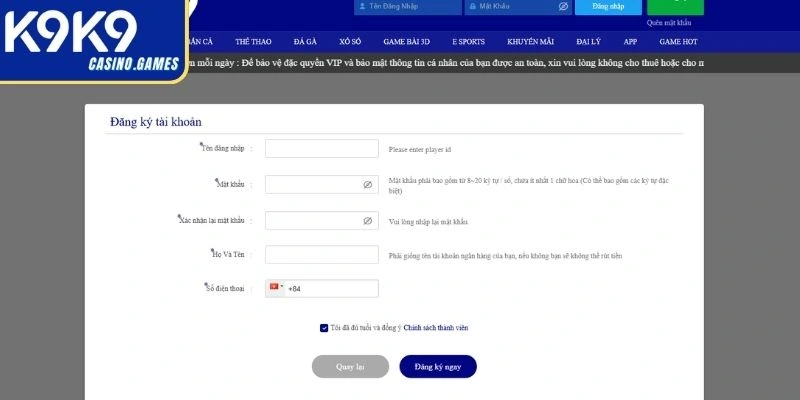Show password in Mật khẩu field
Viewport: 800px width, 400px height.
367,185
